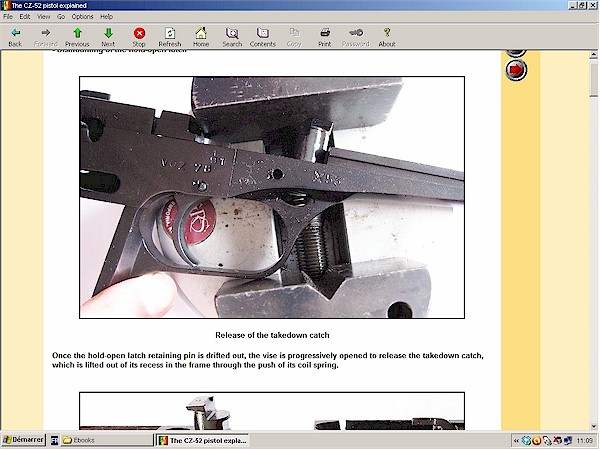The height and width of the screenshot is (450, 600).
Task: Click the red Stop button in toolbar
Action: (x=139, y=37)
